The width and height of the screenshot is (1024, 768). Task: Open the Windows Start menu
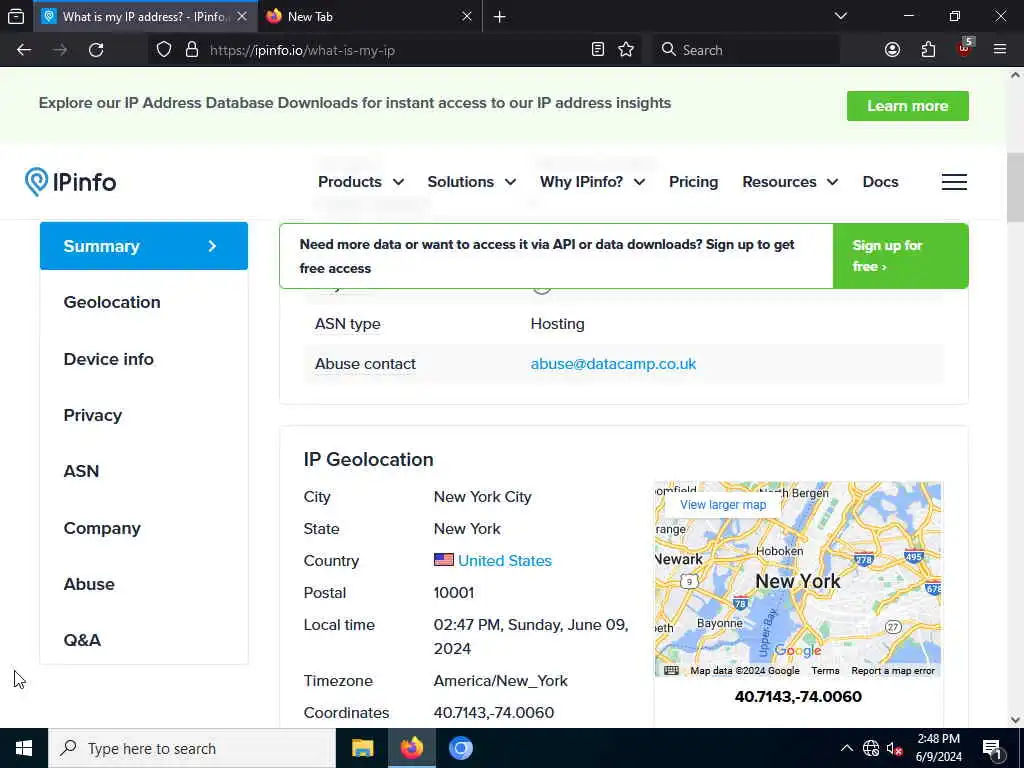tap(24, 748)
